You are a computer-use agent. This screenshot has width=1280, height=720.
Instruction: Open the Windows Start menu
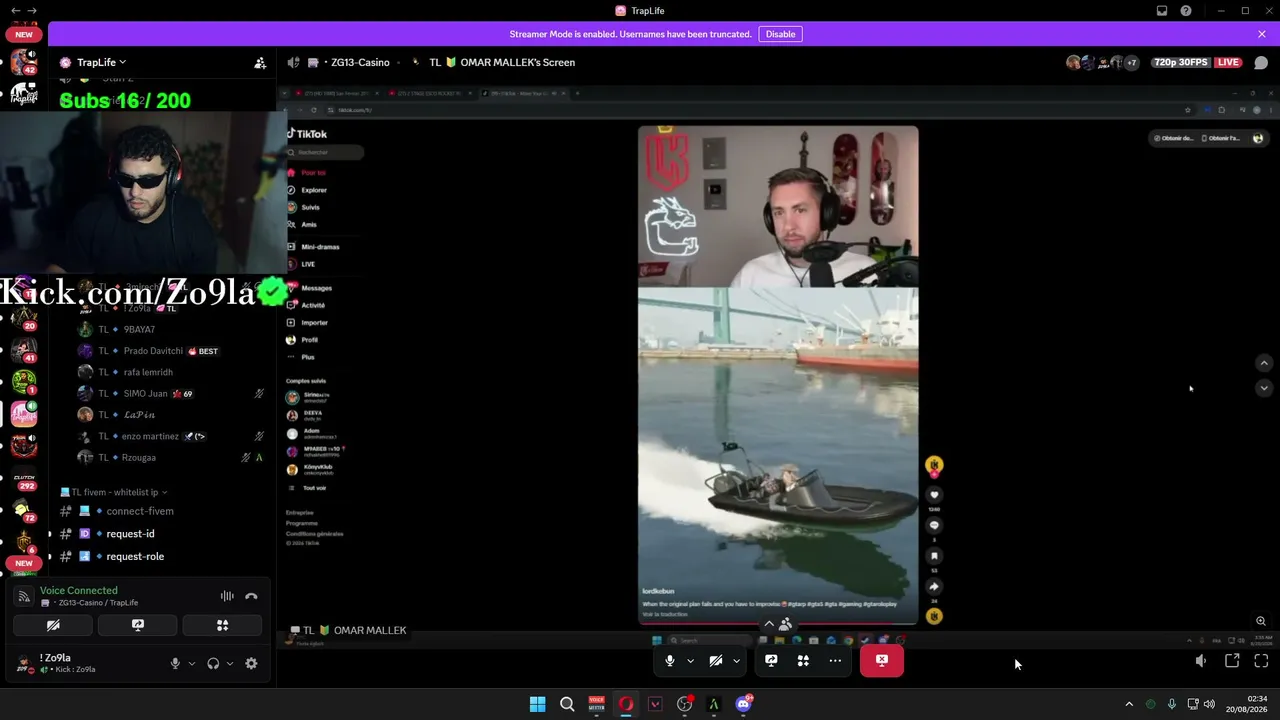pyautogui.click(x=537, y=704)
